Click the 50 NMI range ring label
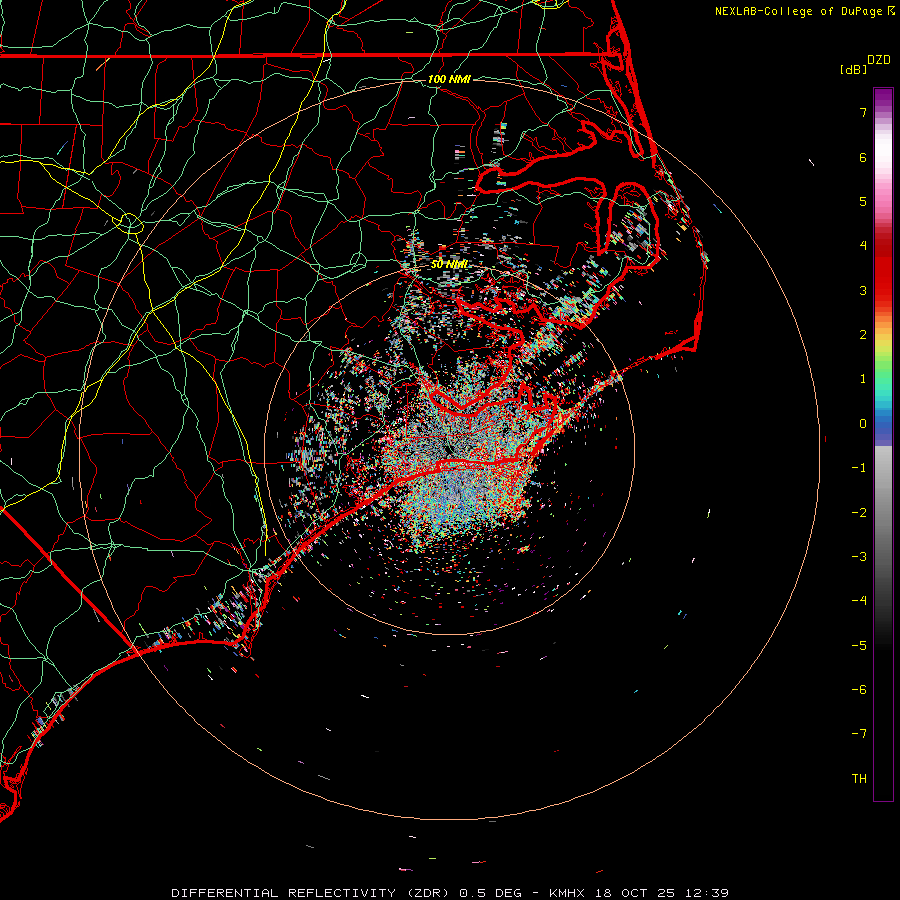 pos(449,264)
